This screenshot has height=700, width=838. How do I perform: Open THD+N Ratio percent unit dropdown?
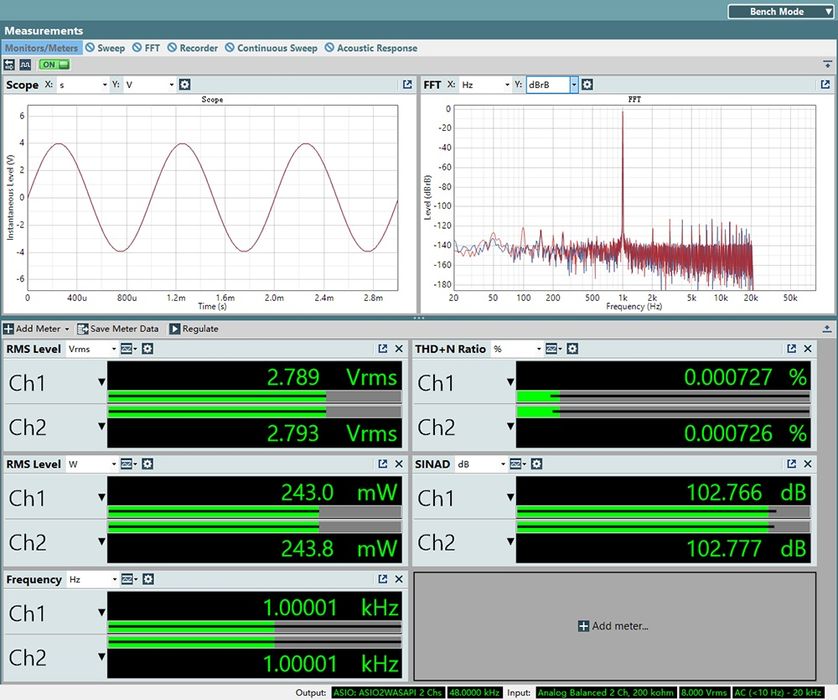tap(517, 349)
